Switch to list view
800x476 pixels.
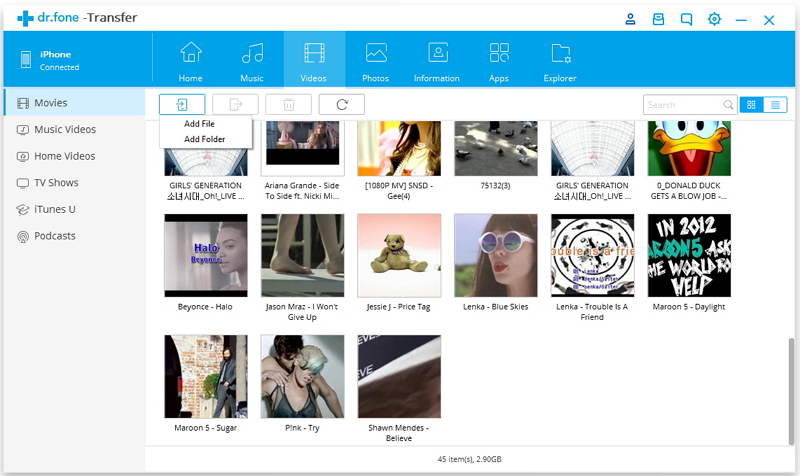click(x=776, y=105)
